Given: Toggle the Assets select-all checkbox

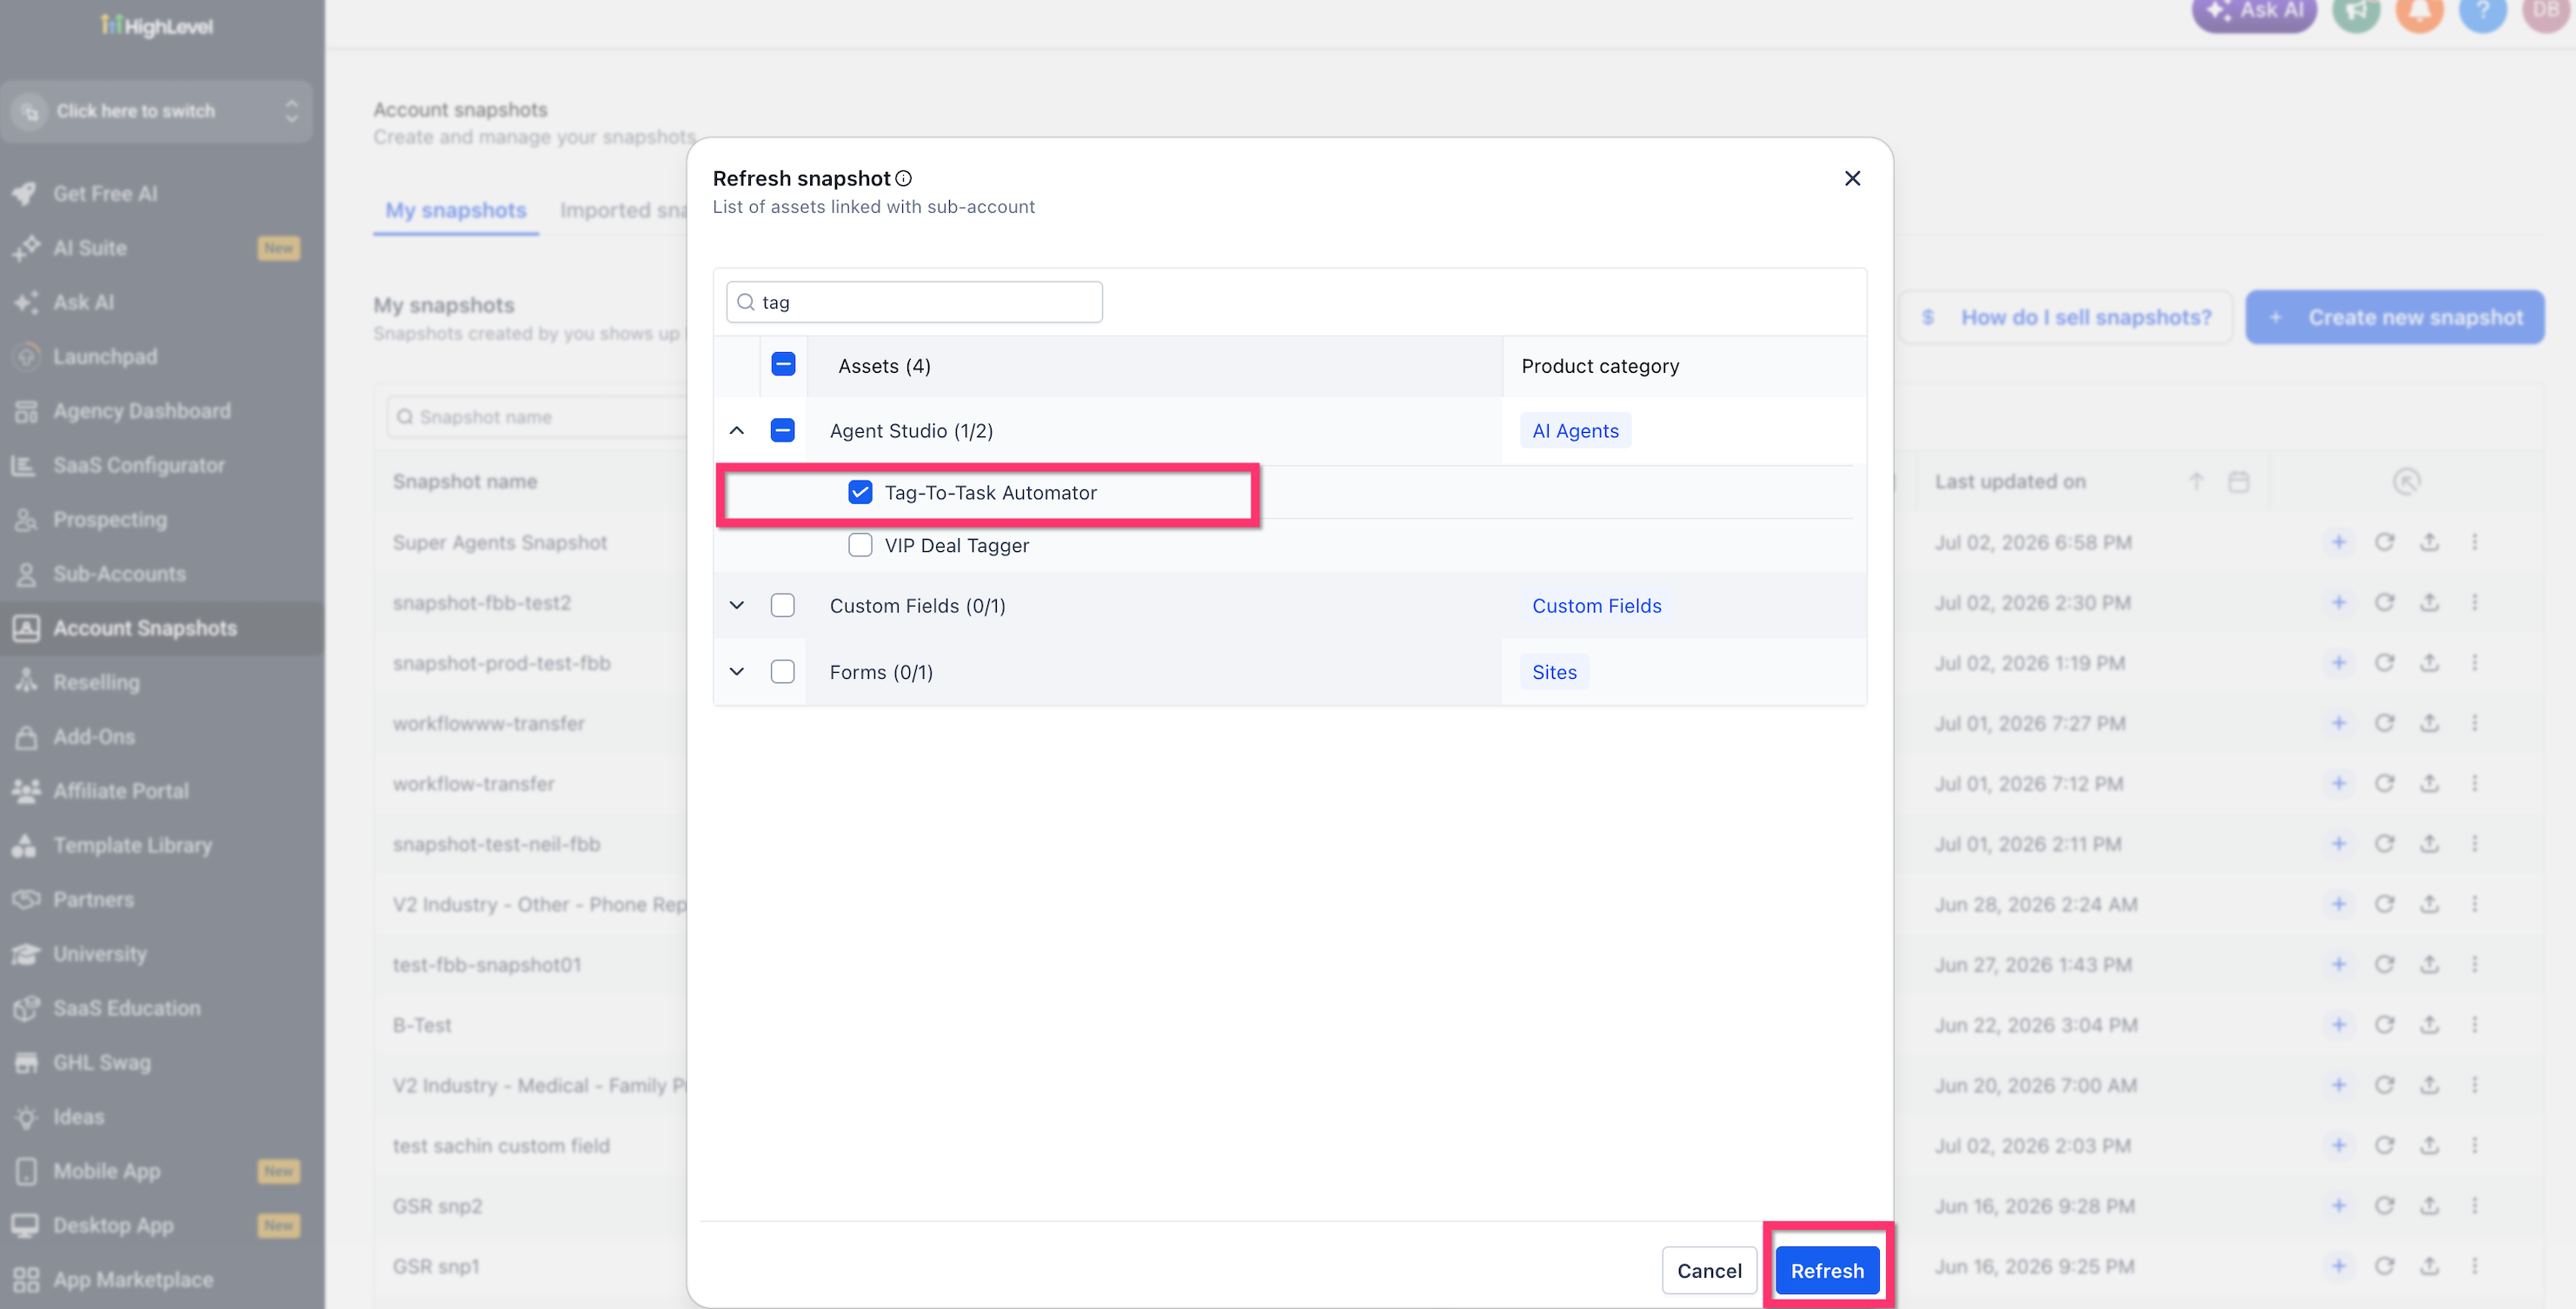Looking at the screenshot, I should pyautogui.click(x=783, y=364).
